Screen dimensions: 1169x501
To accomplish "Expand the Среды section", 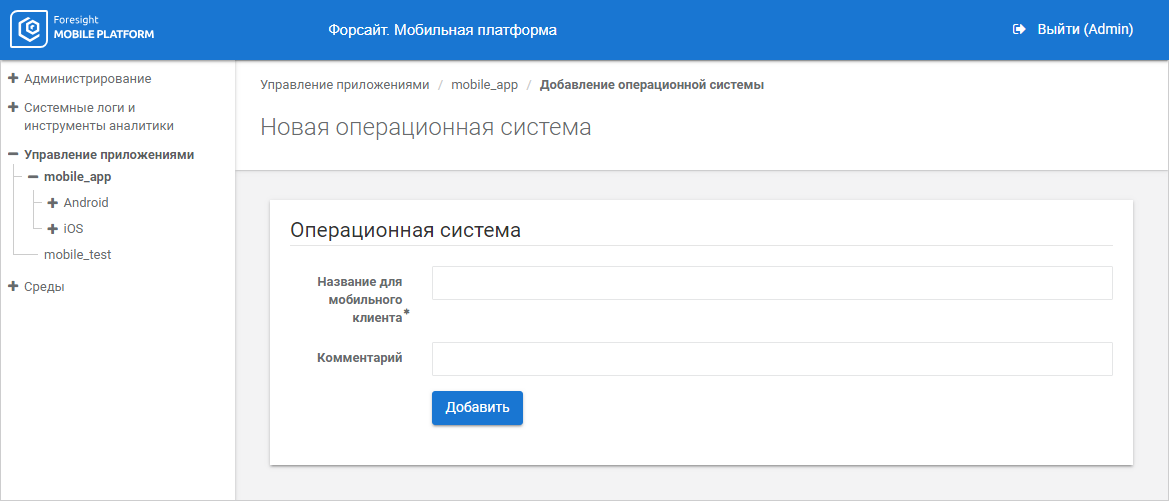I will click(13, 287).
